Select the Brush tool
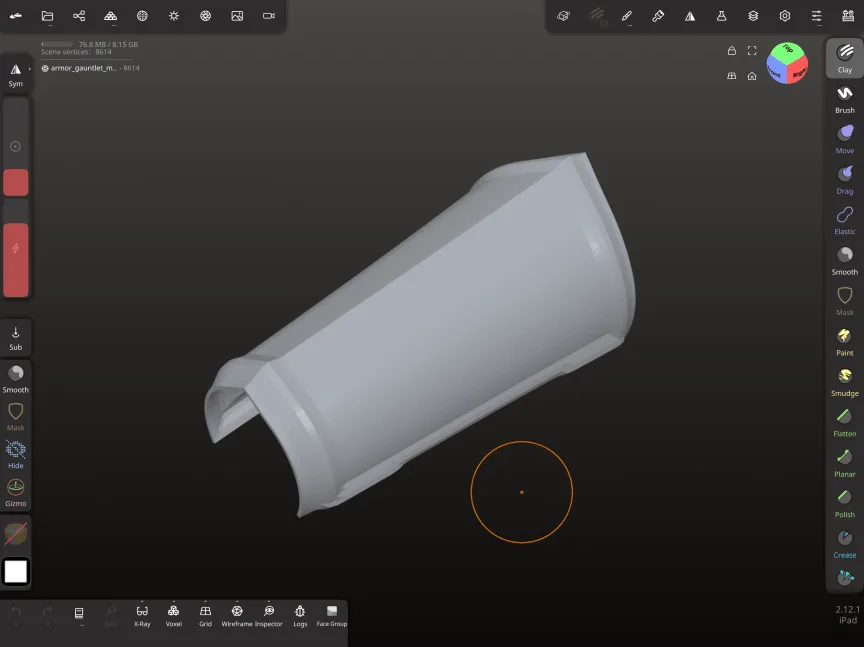Screen dimensions: 864x647 pyautogui.click(x=844, y=99)
